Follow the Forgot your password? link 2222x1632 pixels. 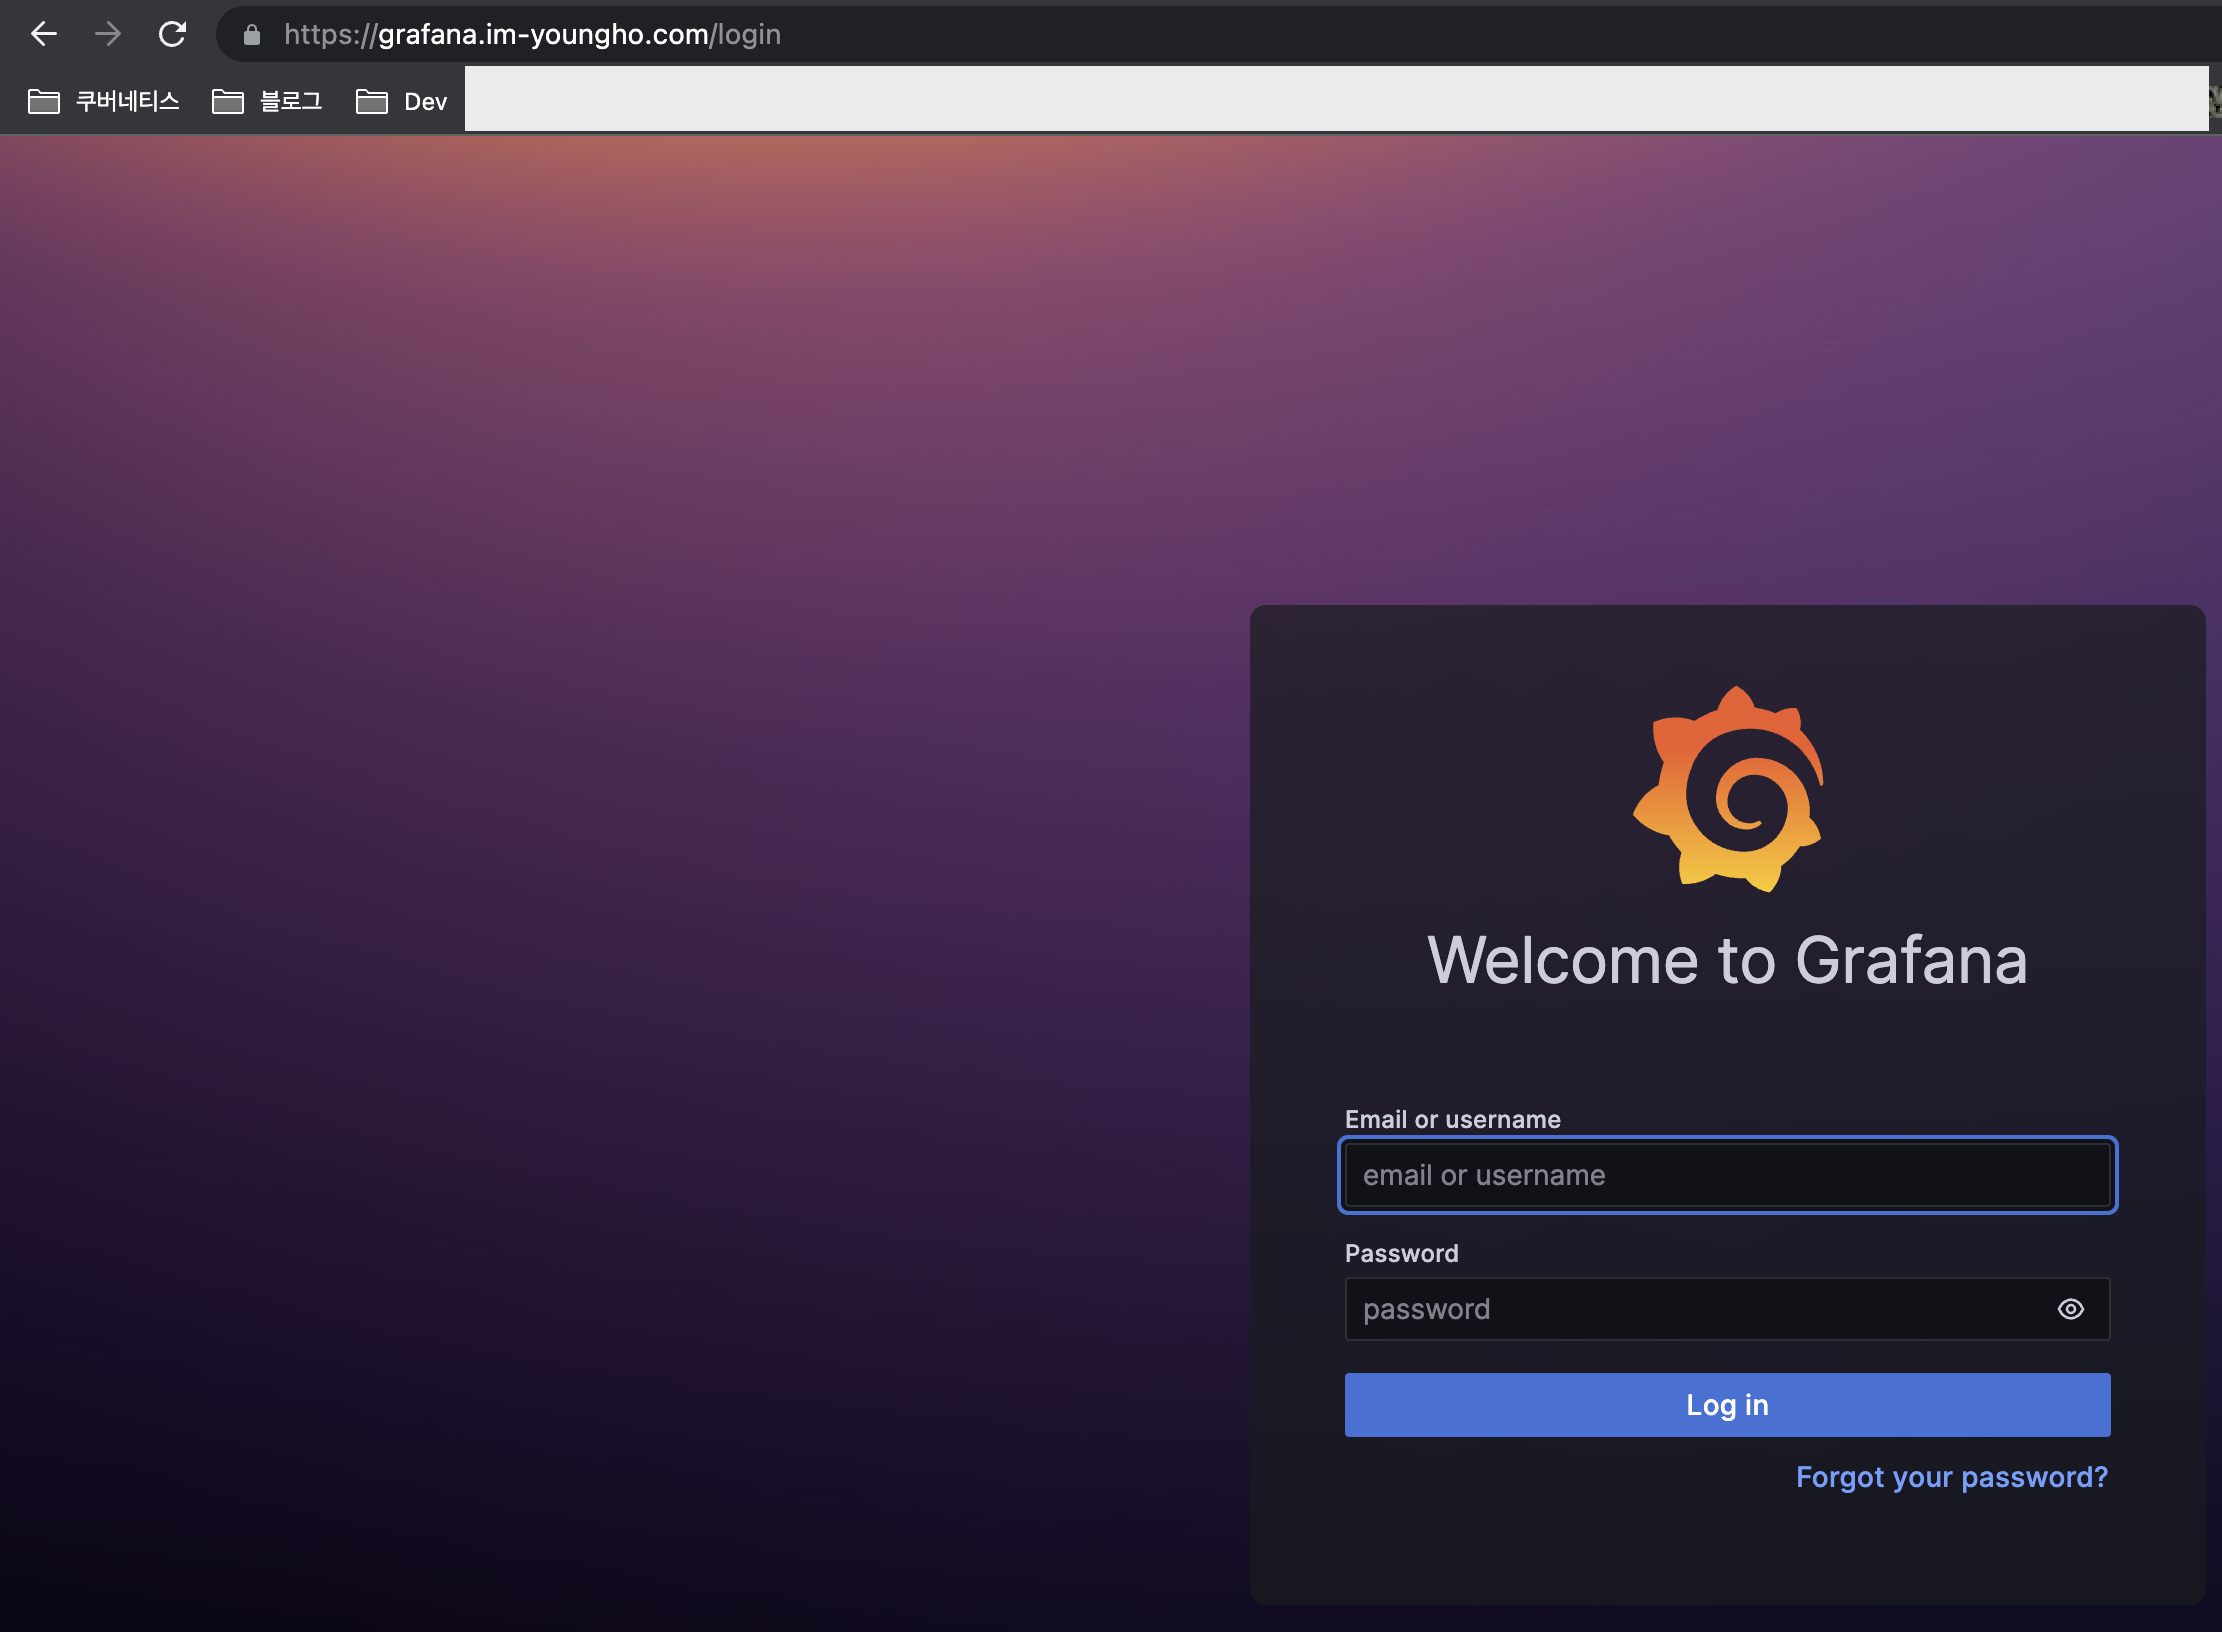click(x=1951, y=1477)
